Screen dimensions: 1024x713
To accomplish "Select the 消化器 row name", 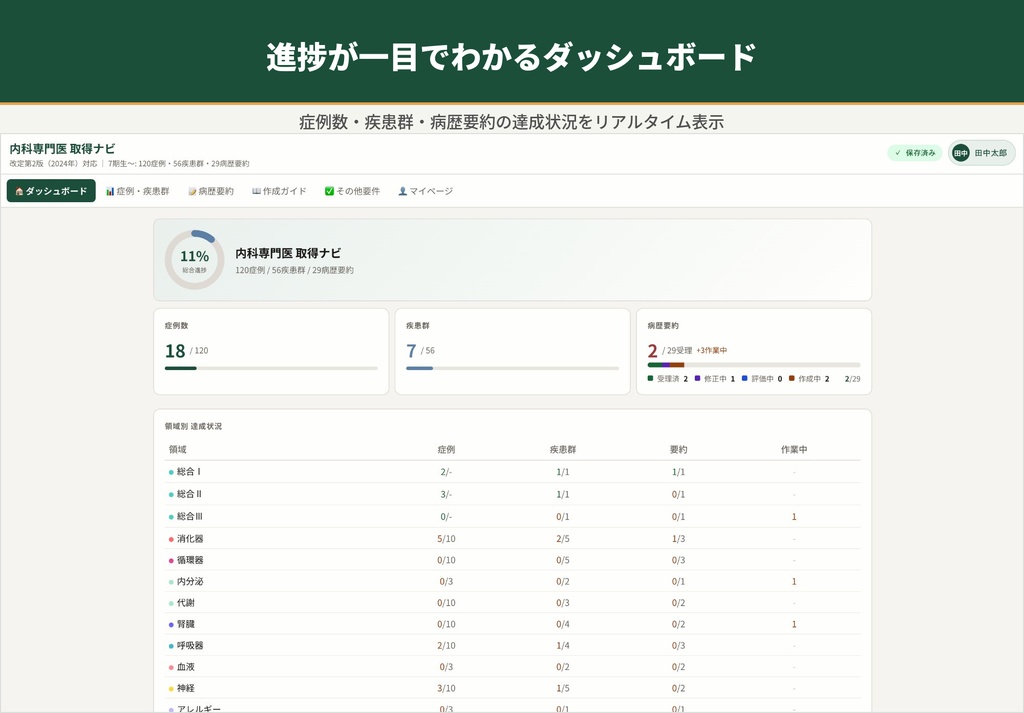I will [x=190, y=539].
